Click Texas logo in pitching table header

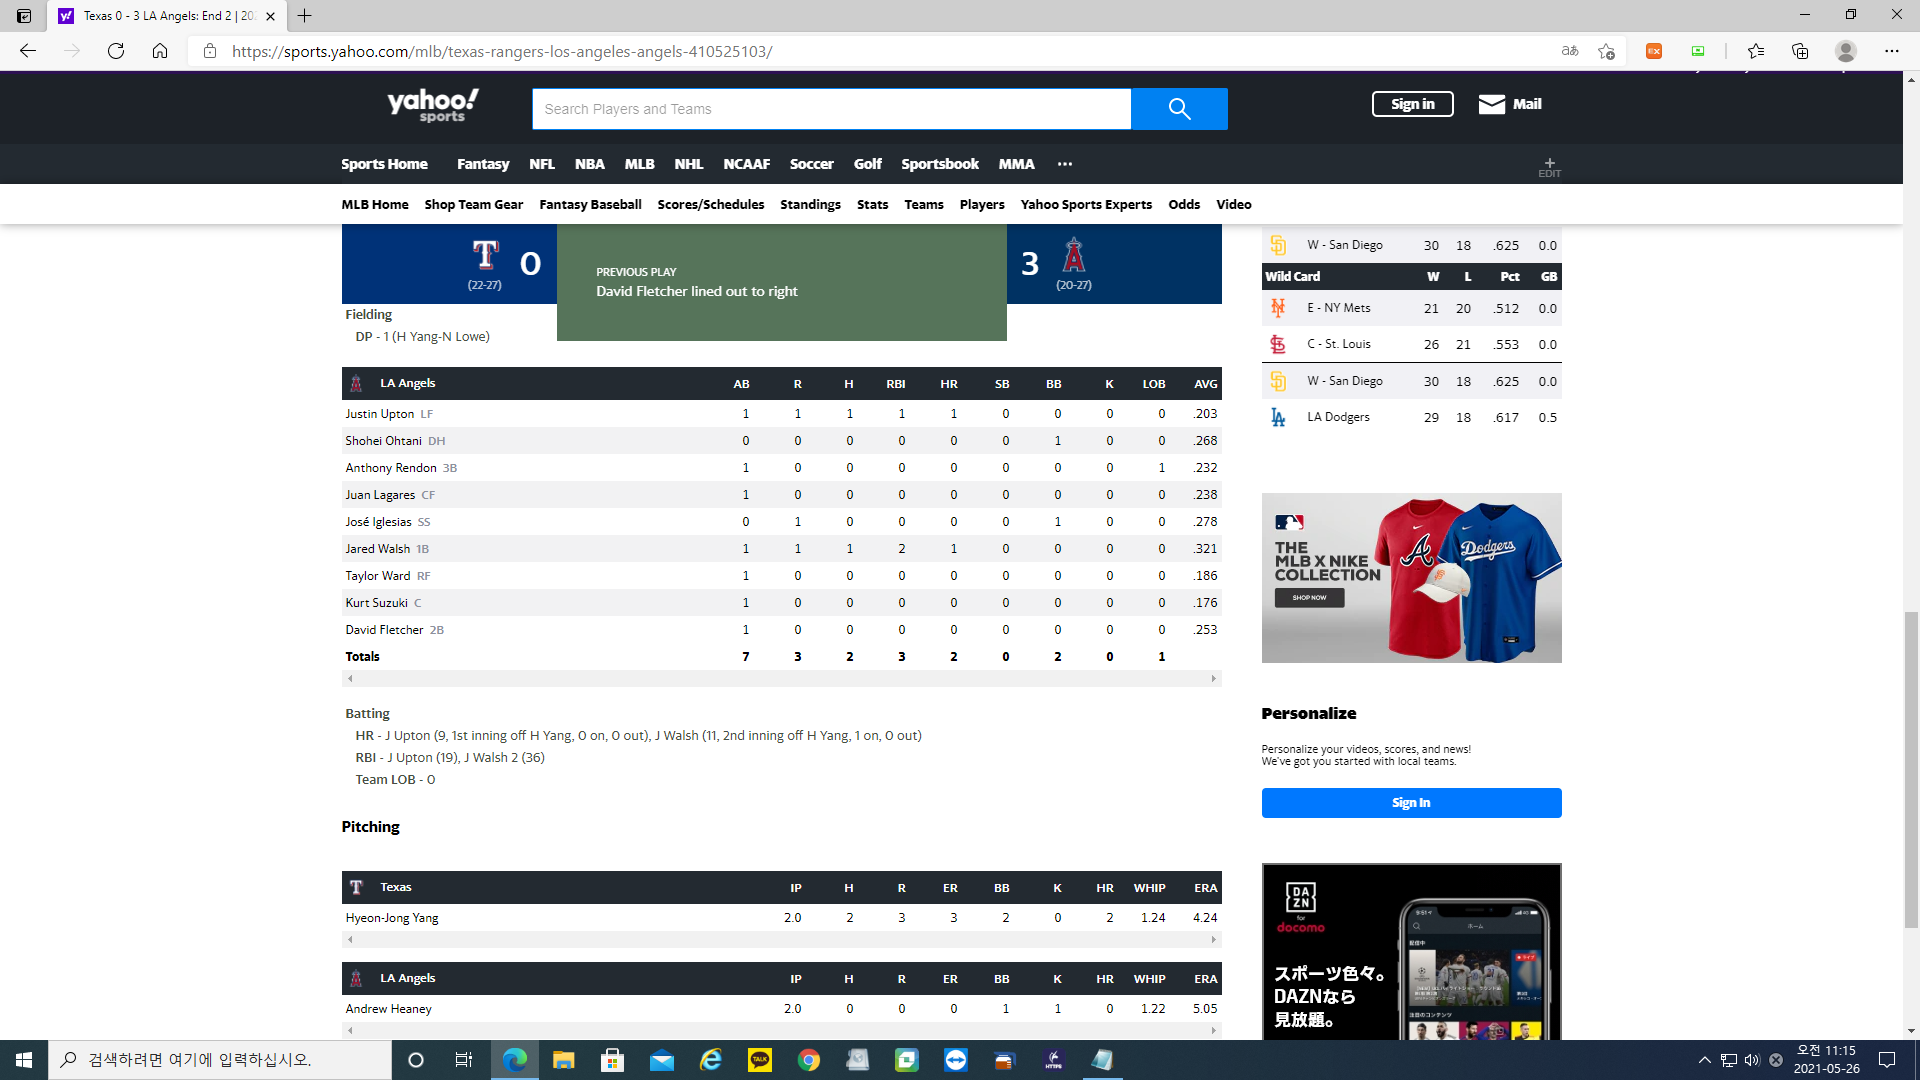[356, 888]
